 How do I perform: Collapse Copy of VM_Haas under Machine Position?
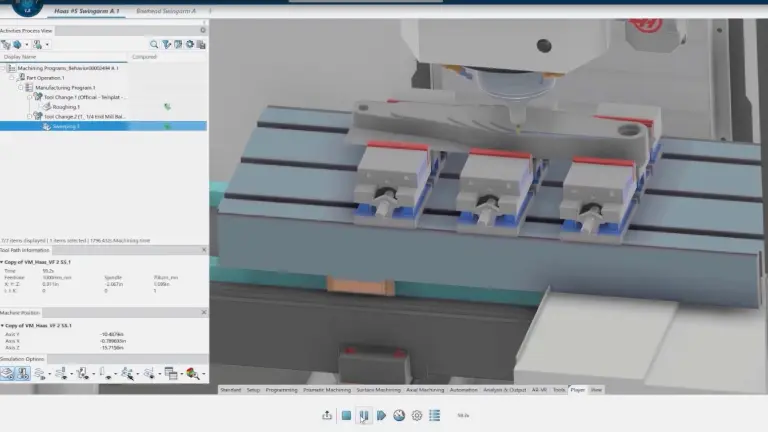(x=2, y=326)
